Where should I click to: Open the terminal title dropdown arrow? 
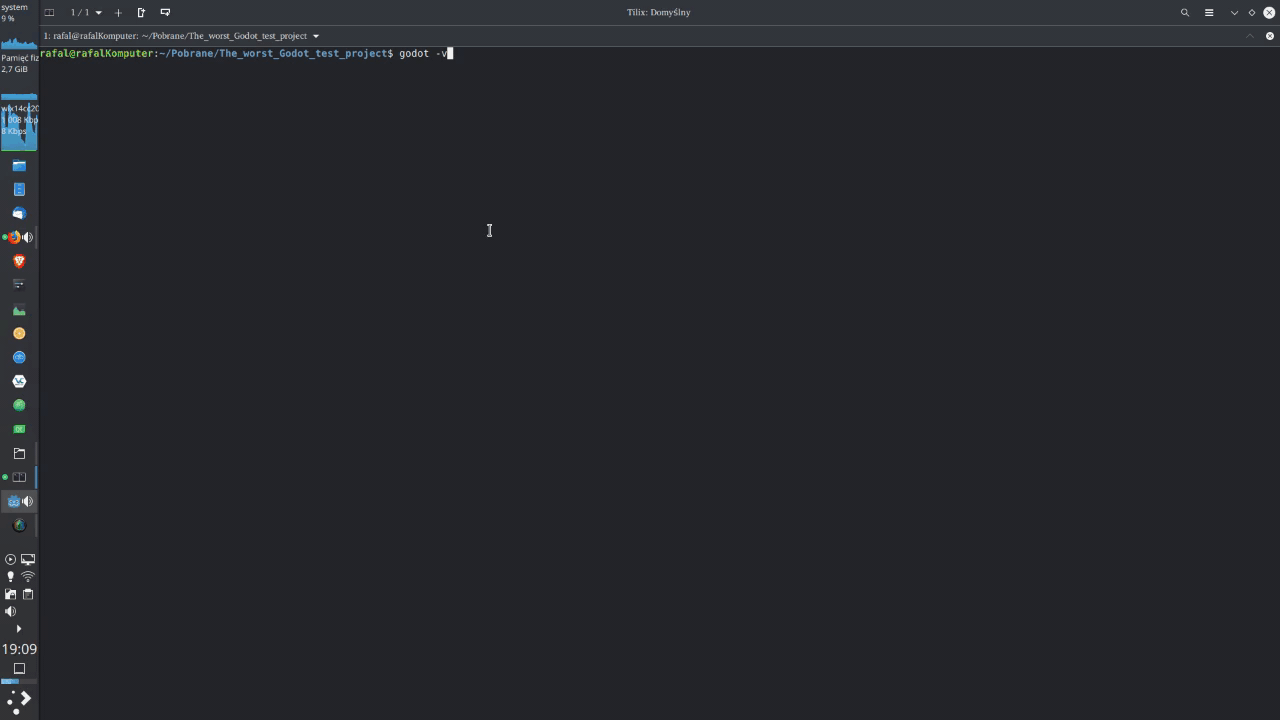coord(315,35)
